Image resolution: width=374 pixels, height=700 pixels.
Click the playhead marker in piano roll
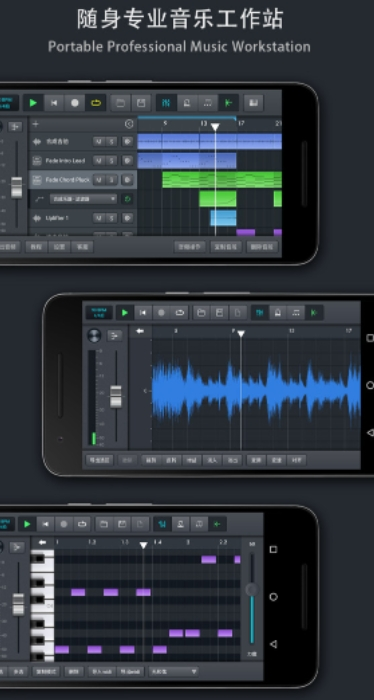click(x=143, y=545)
